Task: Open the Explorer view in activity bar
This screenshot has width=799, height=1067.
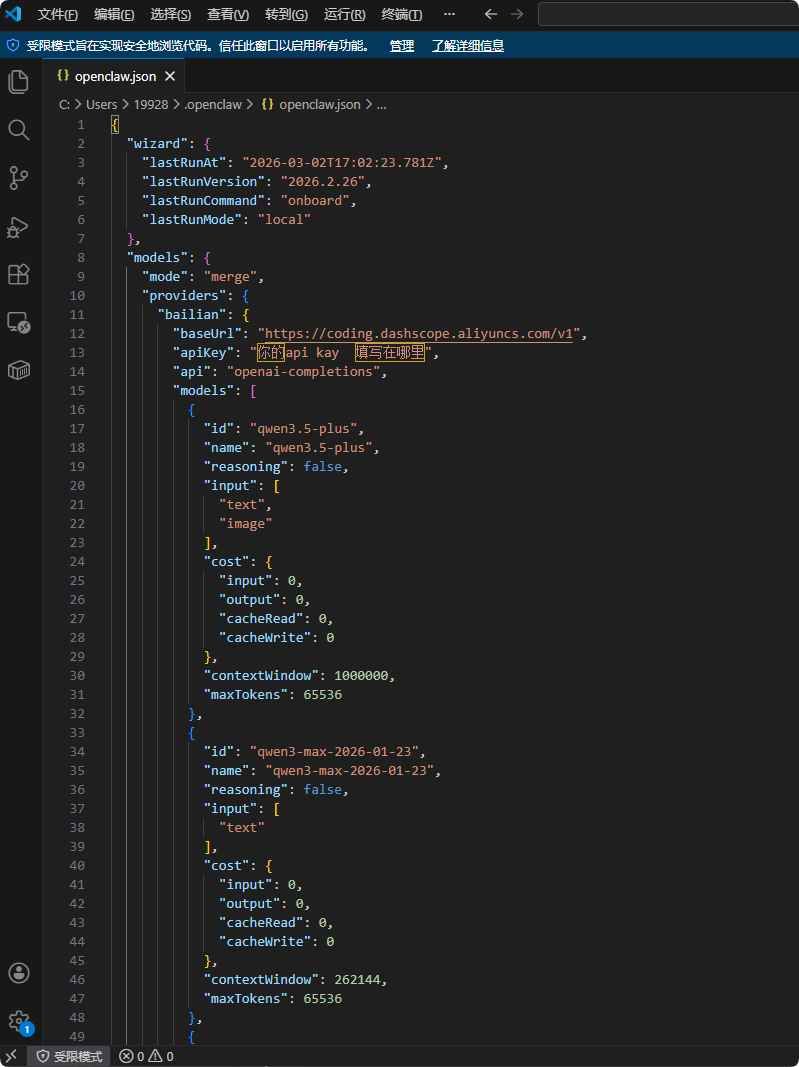Action: tap(18, 82)
